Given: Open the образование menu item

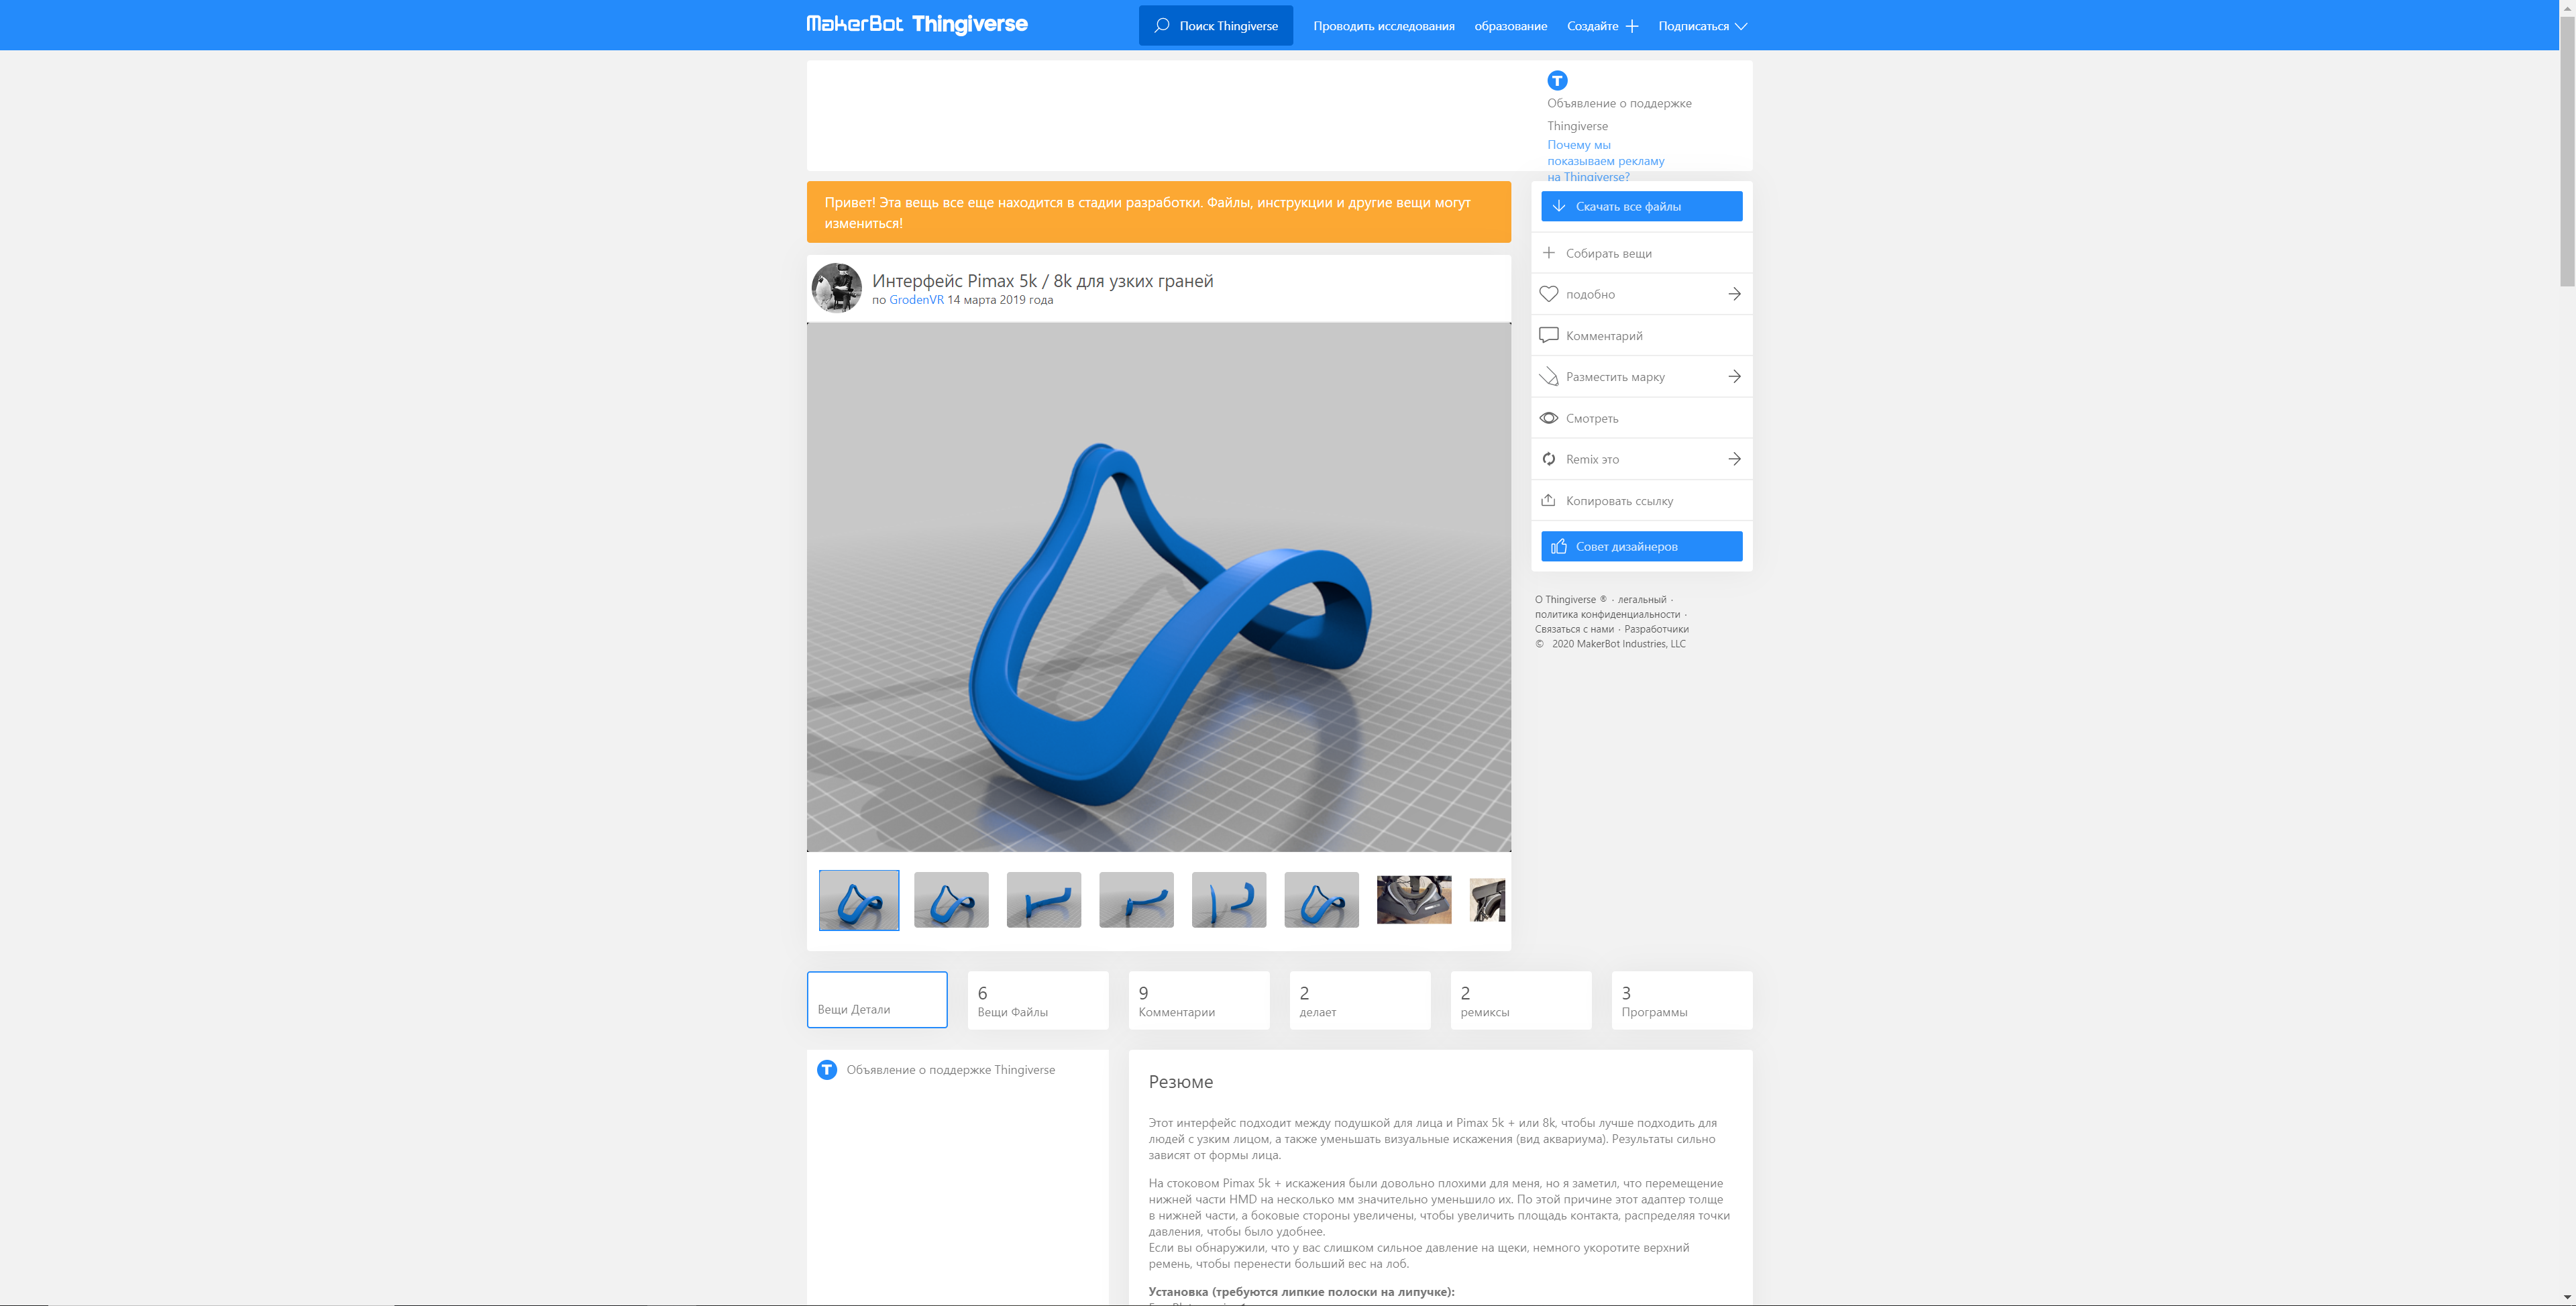Looking at the screenshot, I should (1510, 26).
